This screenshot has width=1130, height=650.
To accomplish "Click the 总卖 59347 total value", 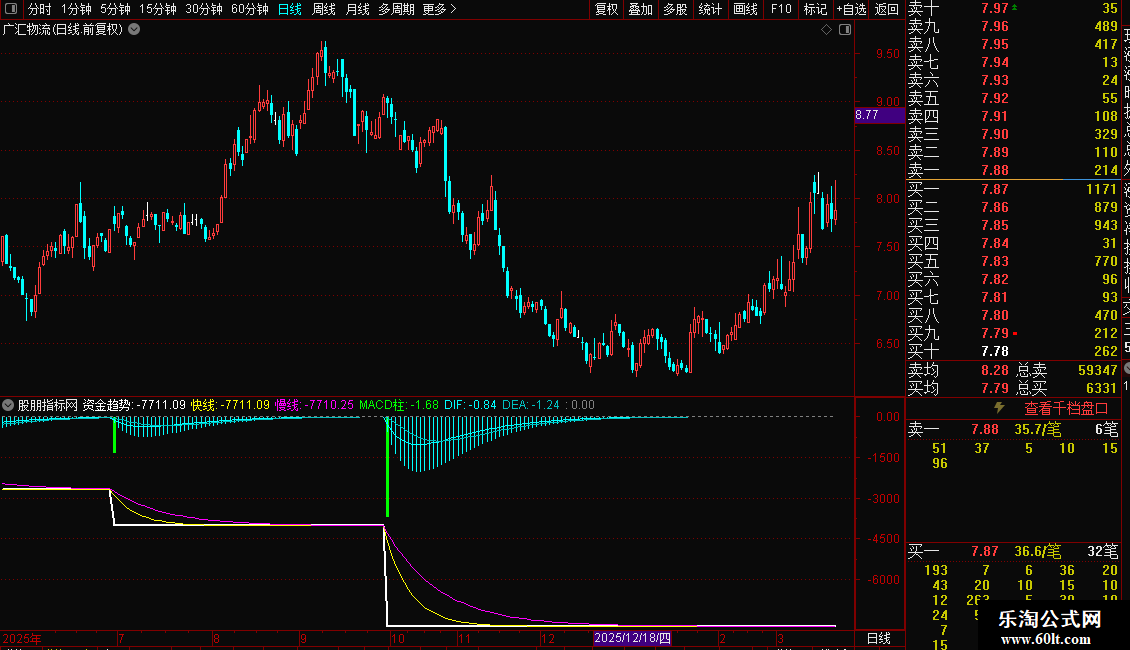I will (1098, 370).
